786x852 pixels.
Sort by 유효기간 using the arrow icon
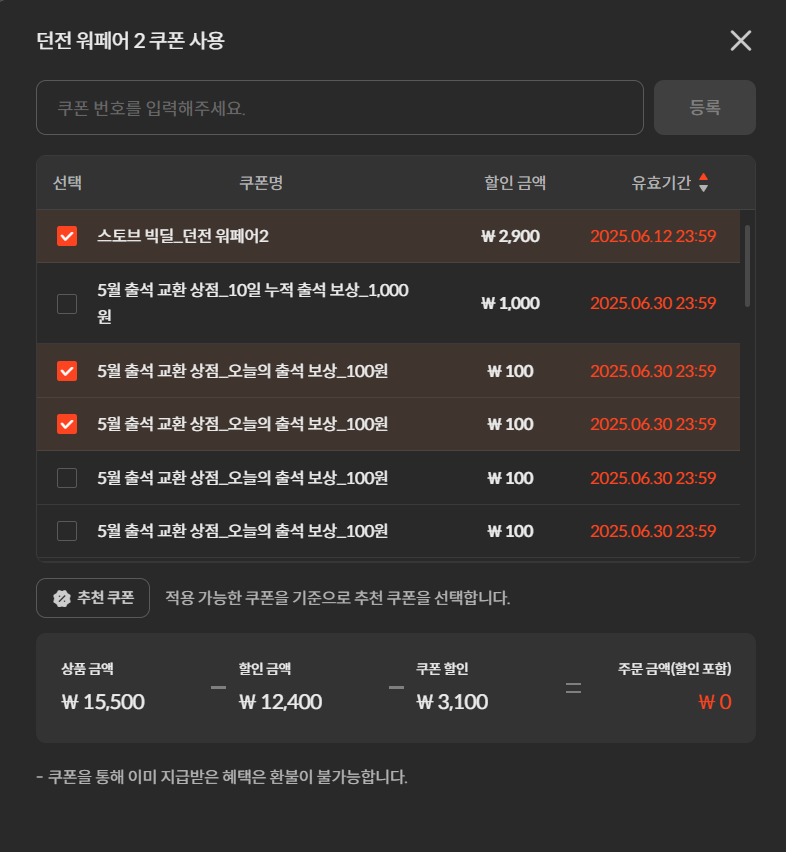tap(703, 183)
